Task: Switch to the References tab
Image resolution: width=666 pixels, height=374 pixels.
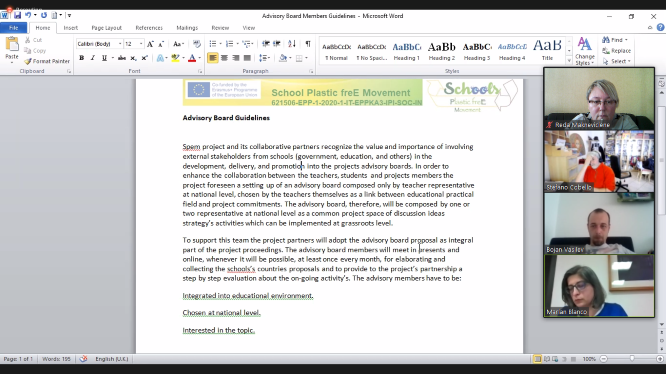Action: pos(149,28)
